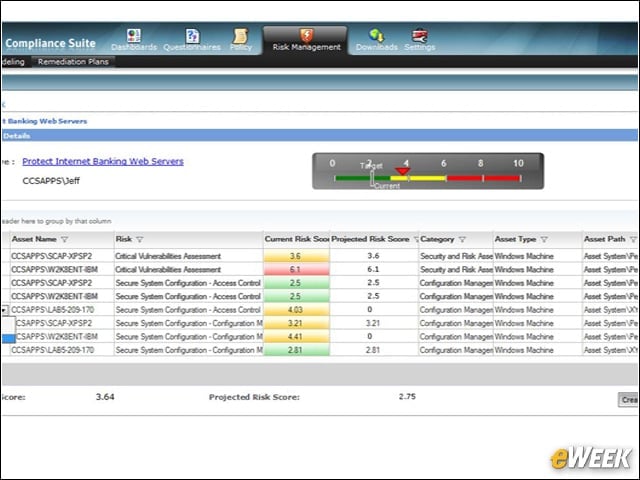The height and width of the screenshot is (480, 640).
Task: Open the Category column filter
Action: pos(462,240)
